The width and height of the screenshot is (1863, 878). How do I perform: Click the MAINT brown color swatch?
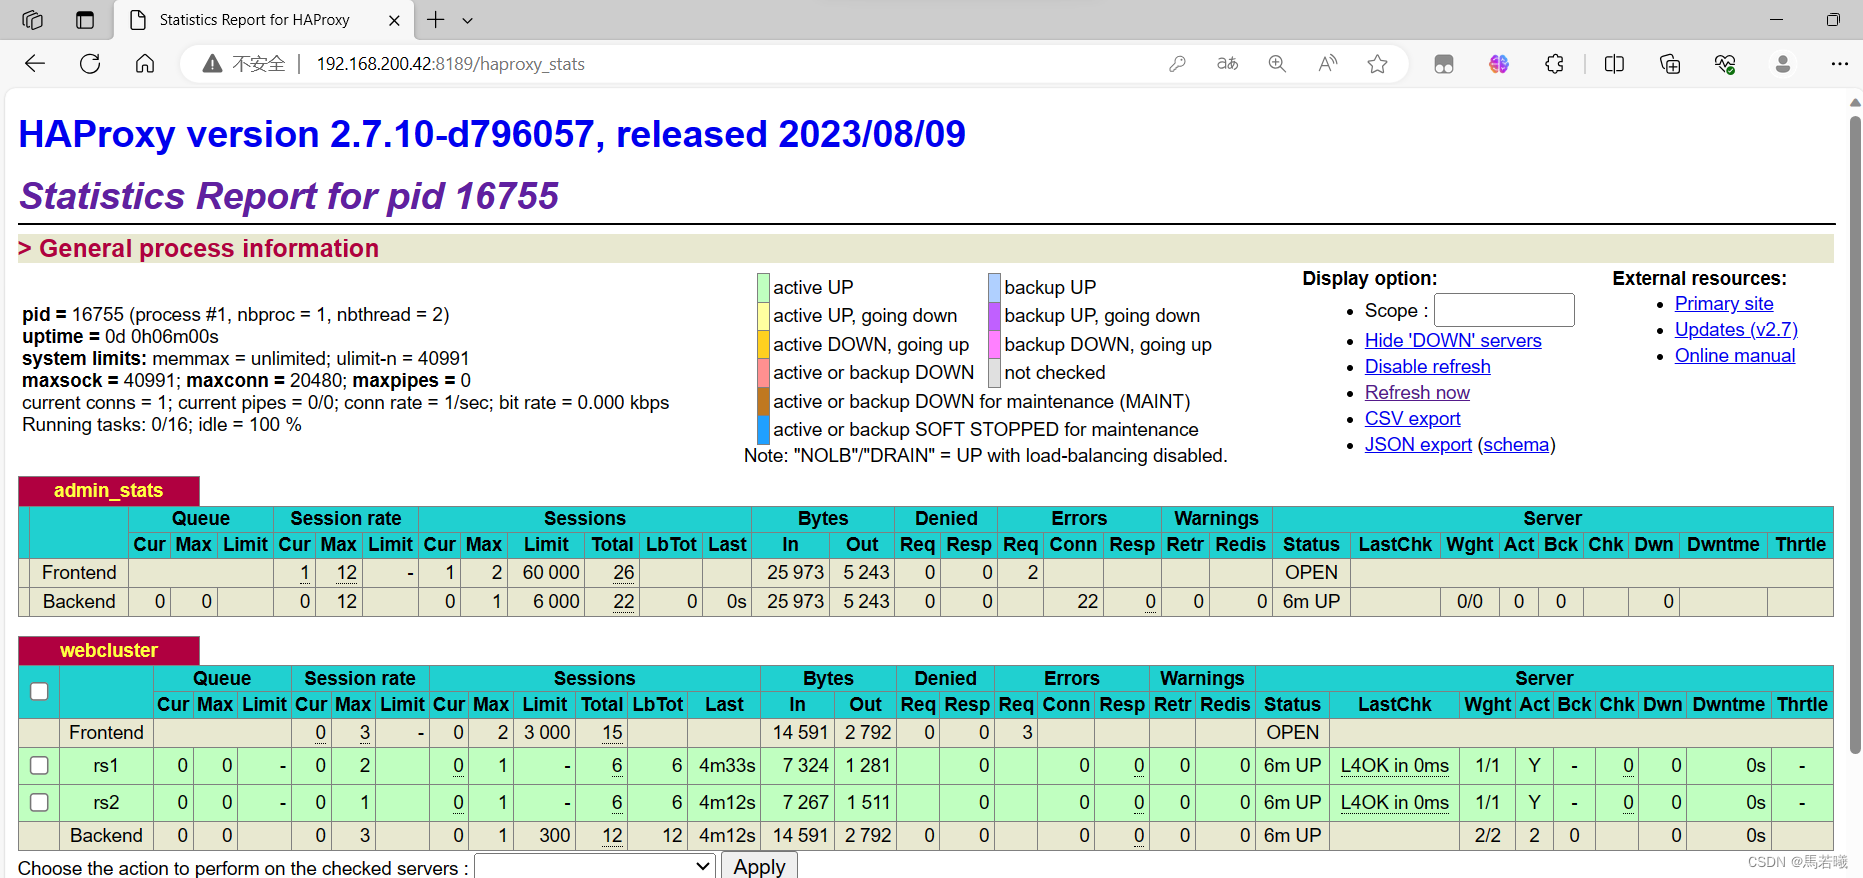(x=763, y=401)
